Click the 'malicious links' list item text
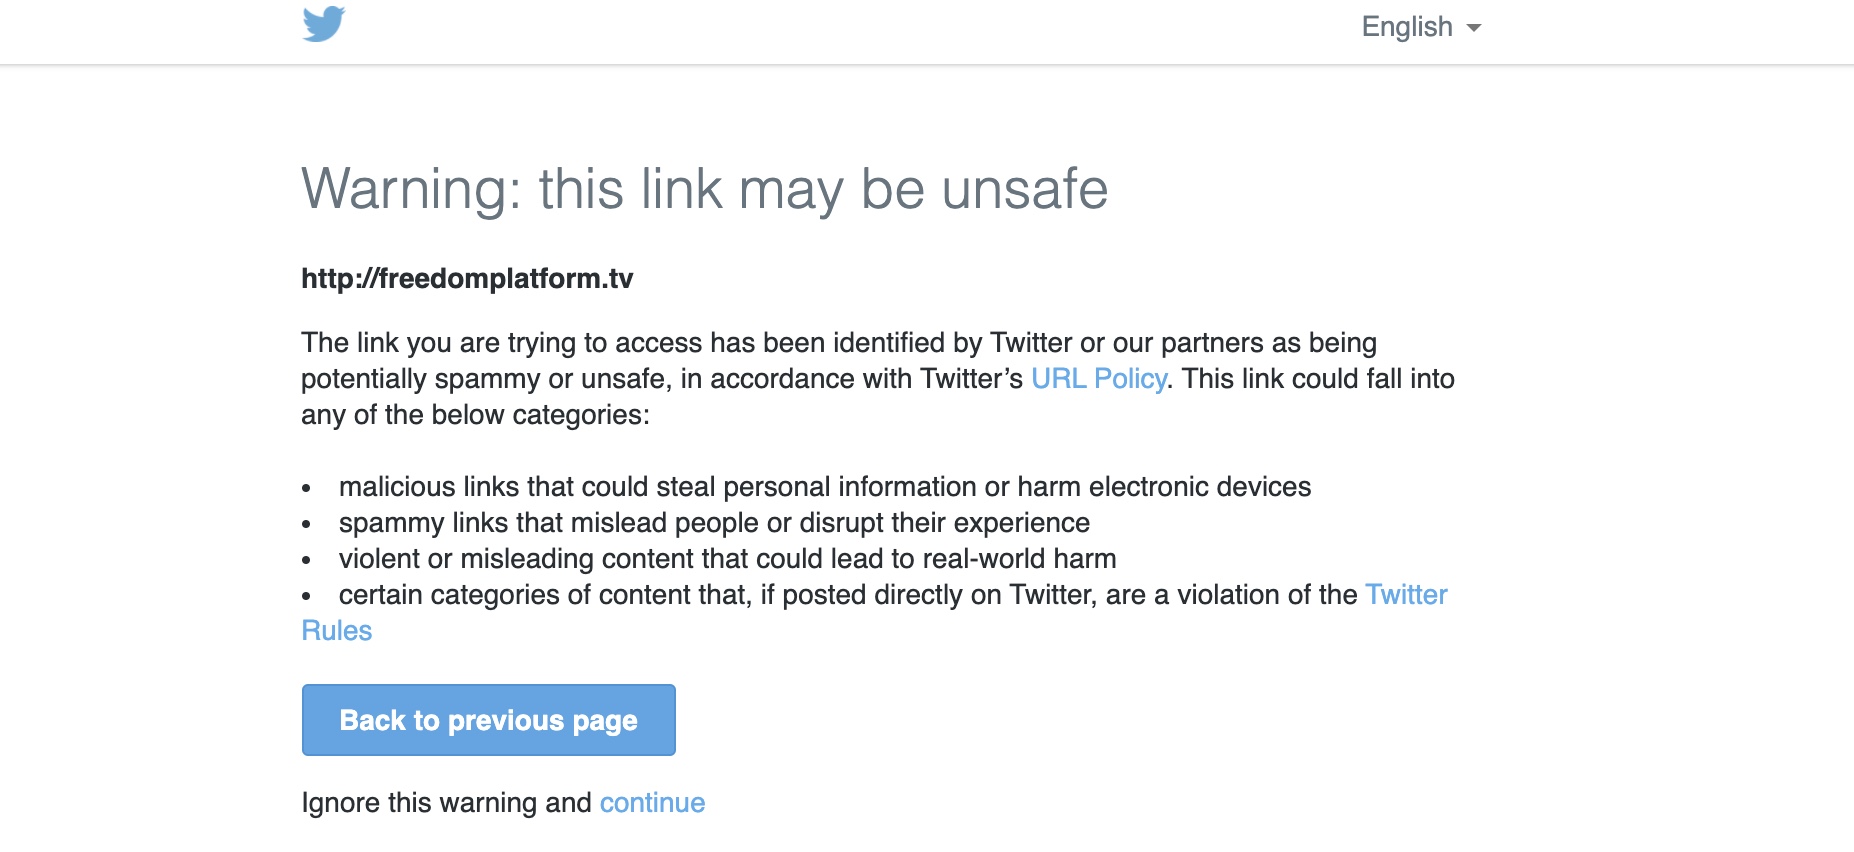 point(825,487)
